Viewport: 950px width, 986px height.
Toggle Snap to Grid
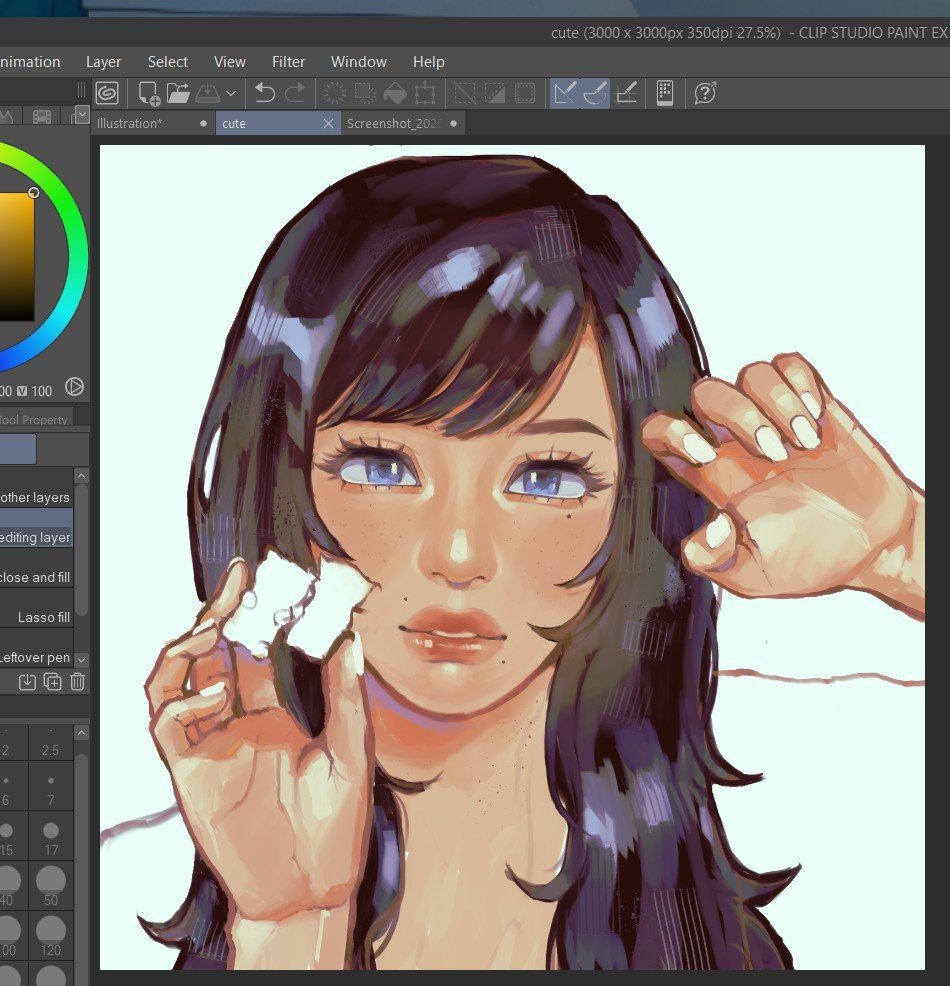pyautogui.click(x=626, y=94)
